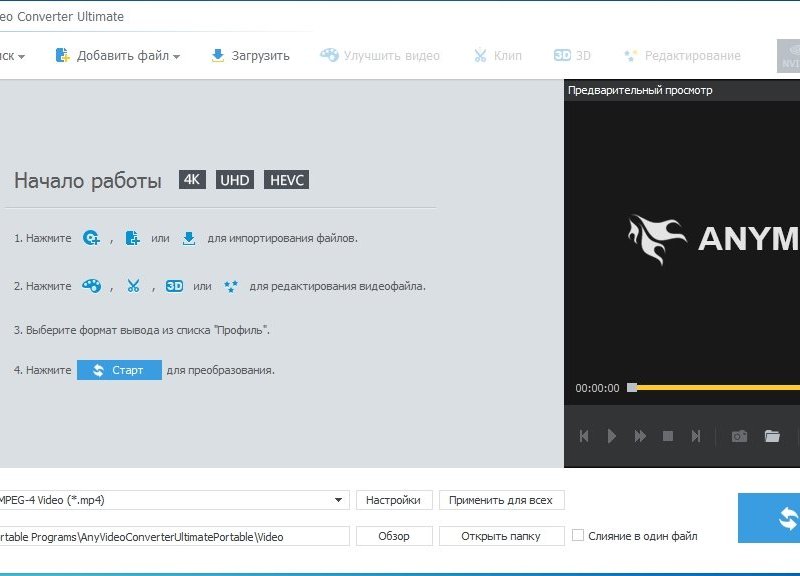
Task: Skip to next frame in preview
Action: [x=695, y=436]
